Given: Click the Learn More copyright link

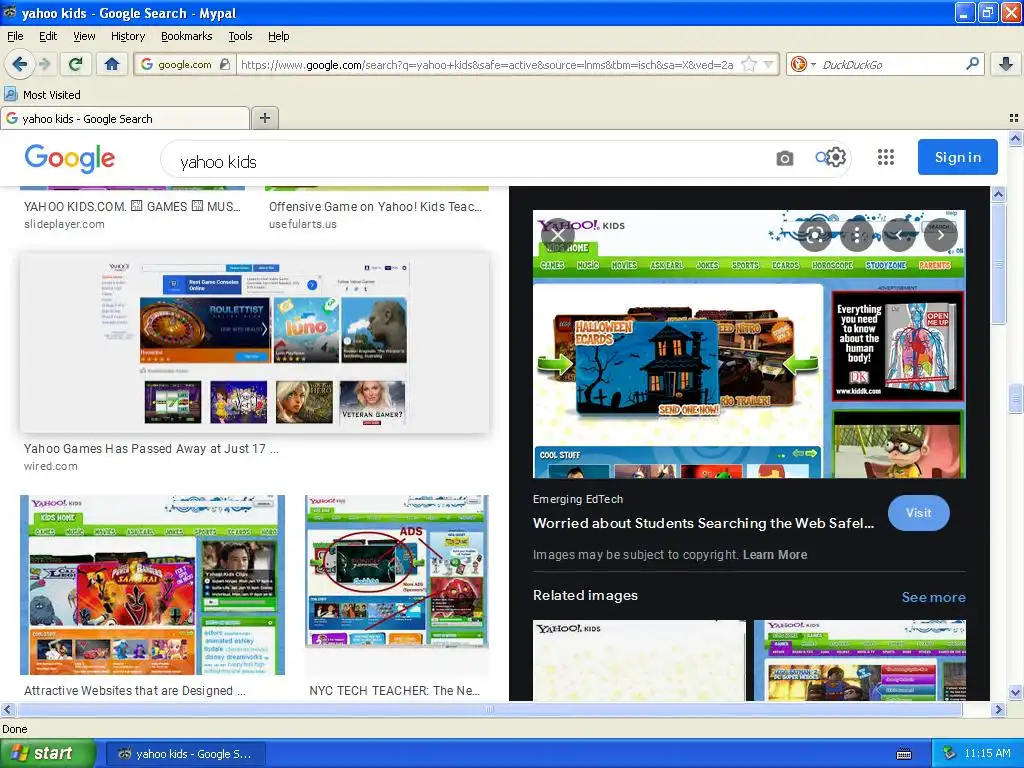Looking at the screenshot, I should [x=775, y=554].
